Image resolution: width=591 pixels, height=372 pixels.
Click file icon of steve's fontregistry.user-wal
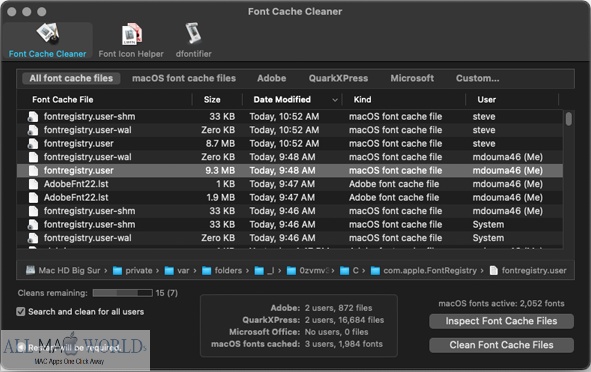33,130
